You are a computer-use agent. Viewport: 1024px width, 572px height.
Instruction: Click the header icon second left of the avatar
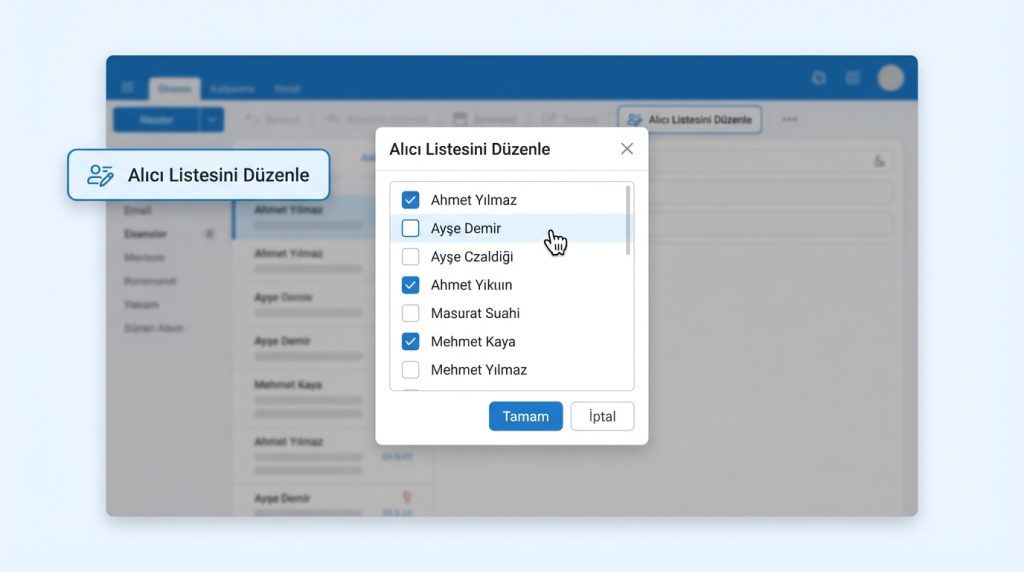819,78
